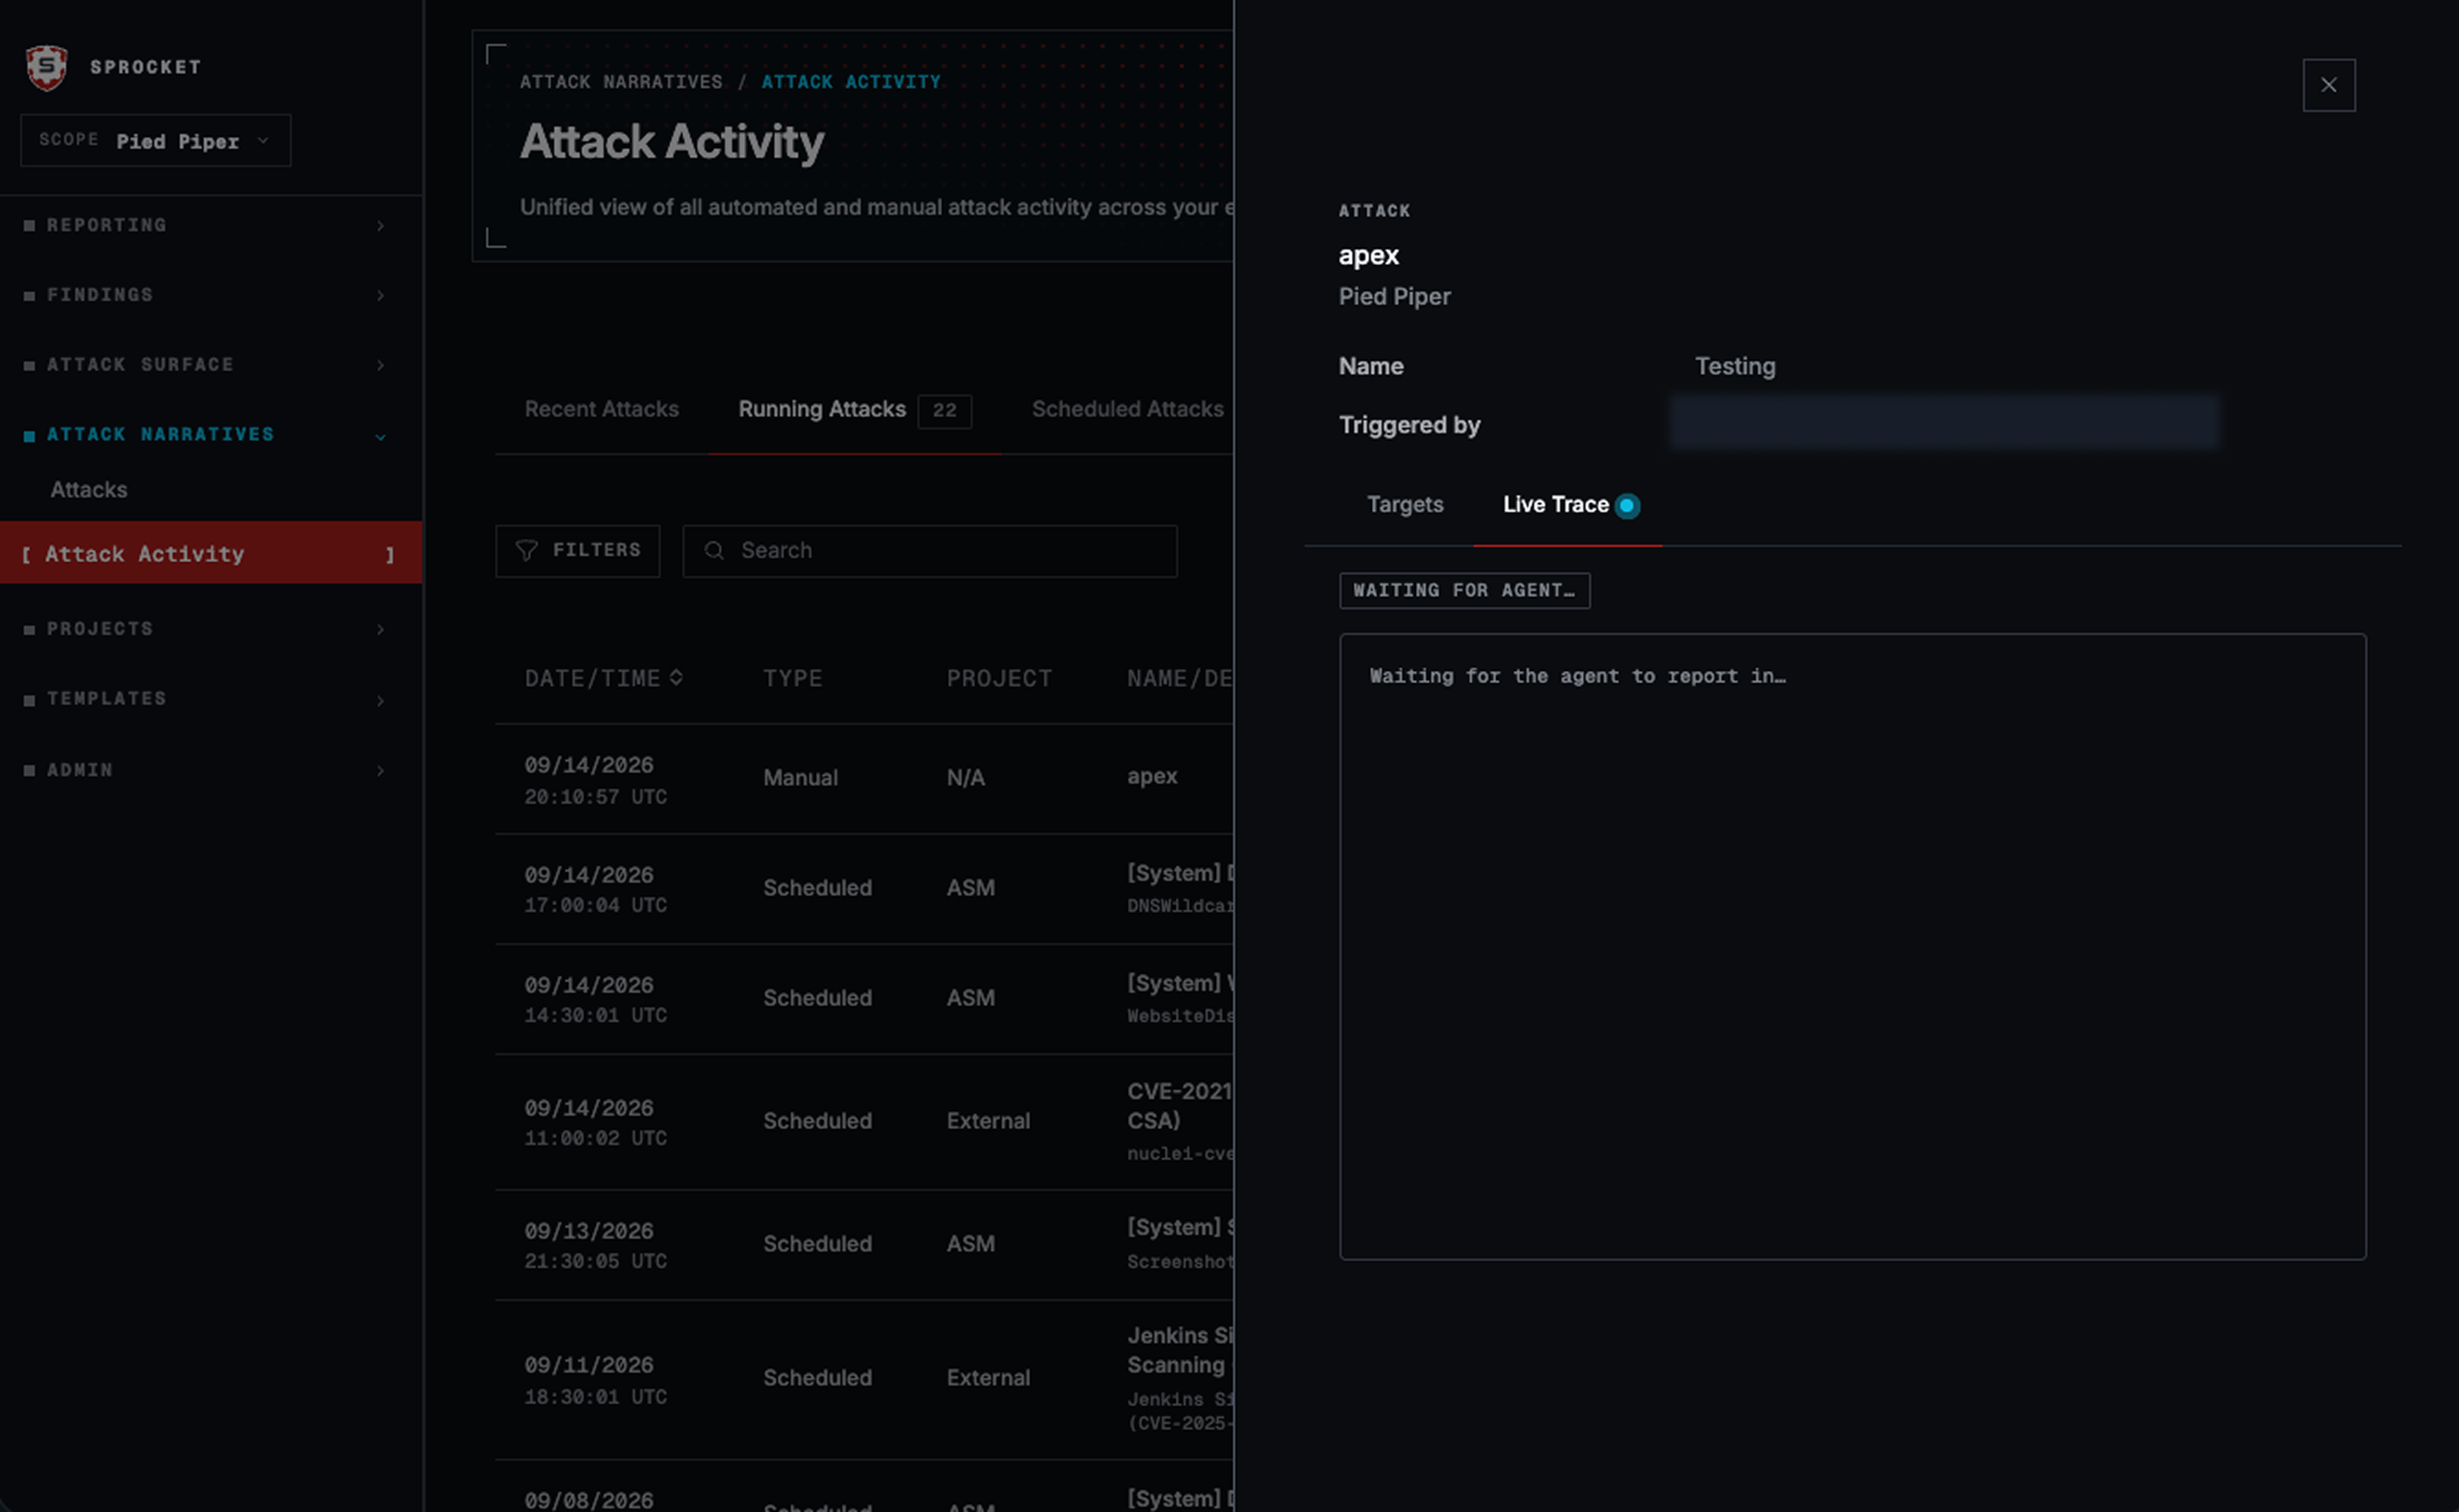Image resolution: width=2459 pixels, height=1512 pixels.
Task: Click inside the live trace output box
Action: coord(1853,947)
